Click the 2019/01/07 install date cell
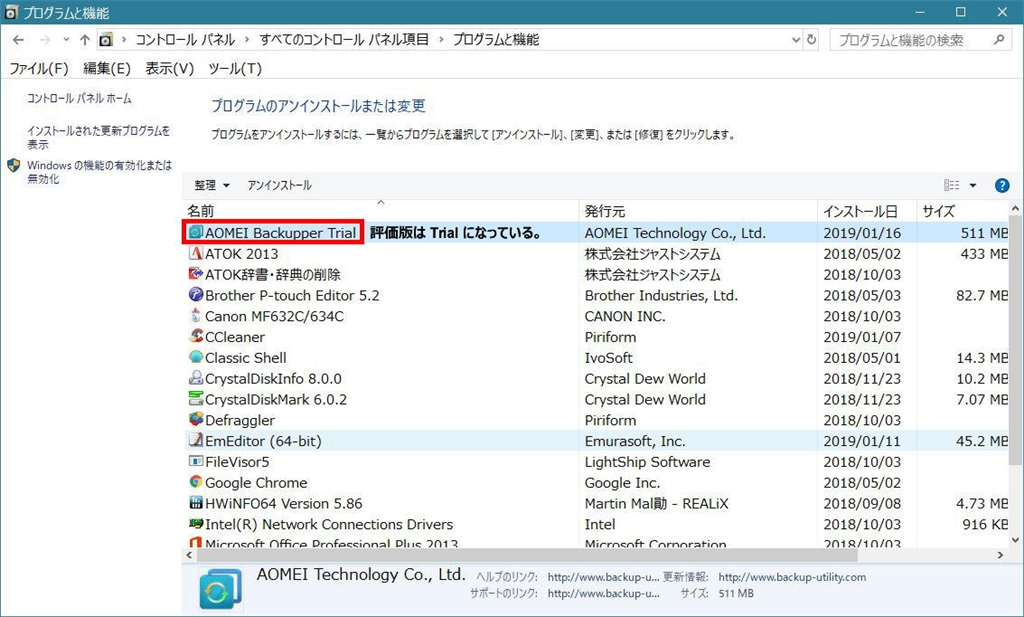Image resolution: width=1024 pixels, height=617 pixels. click(862, 337)
